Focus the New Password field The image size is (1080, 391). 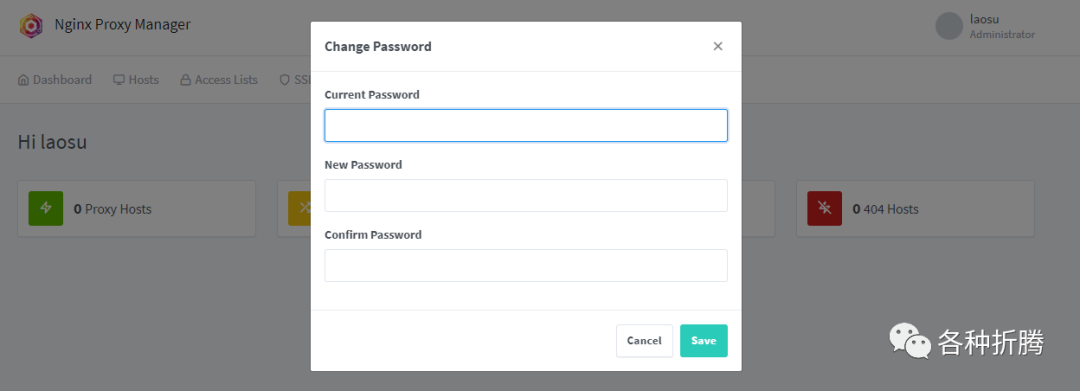(526, 196)
